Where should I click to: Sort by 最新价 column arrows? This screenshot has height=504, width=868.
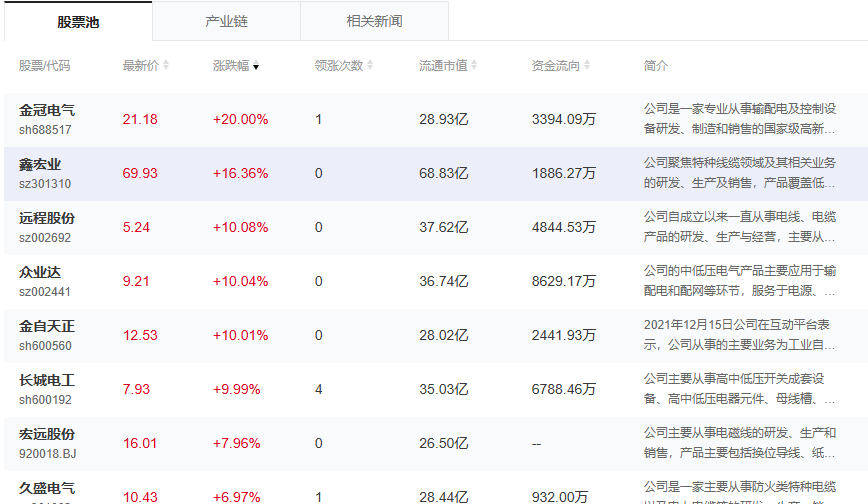point(166,65)
